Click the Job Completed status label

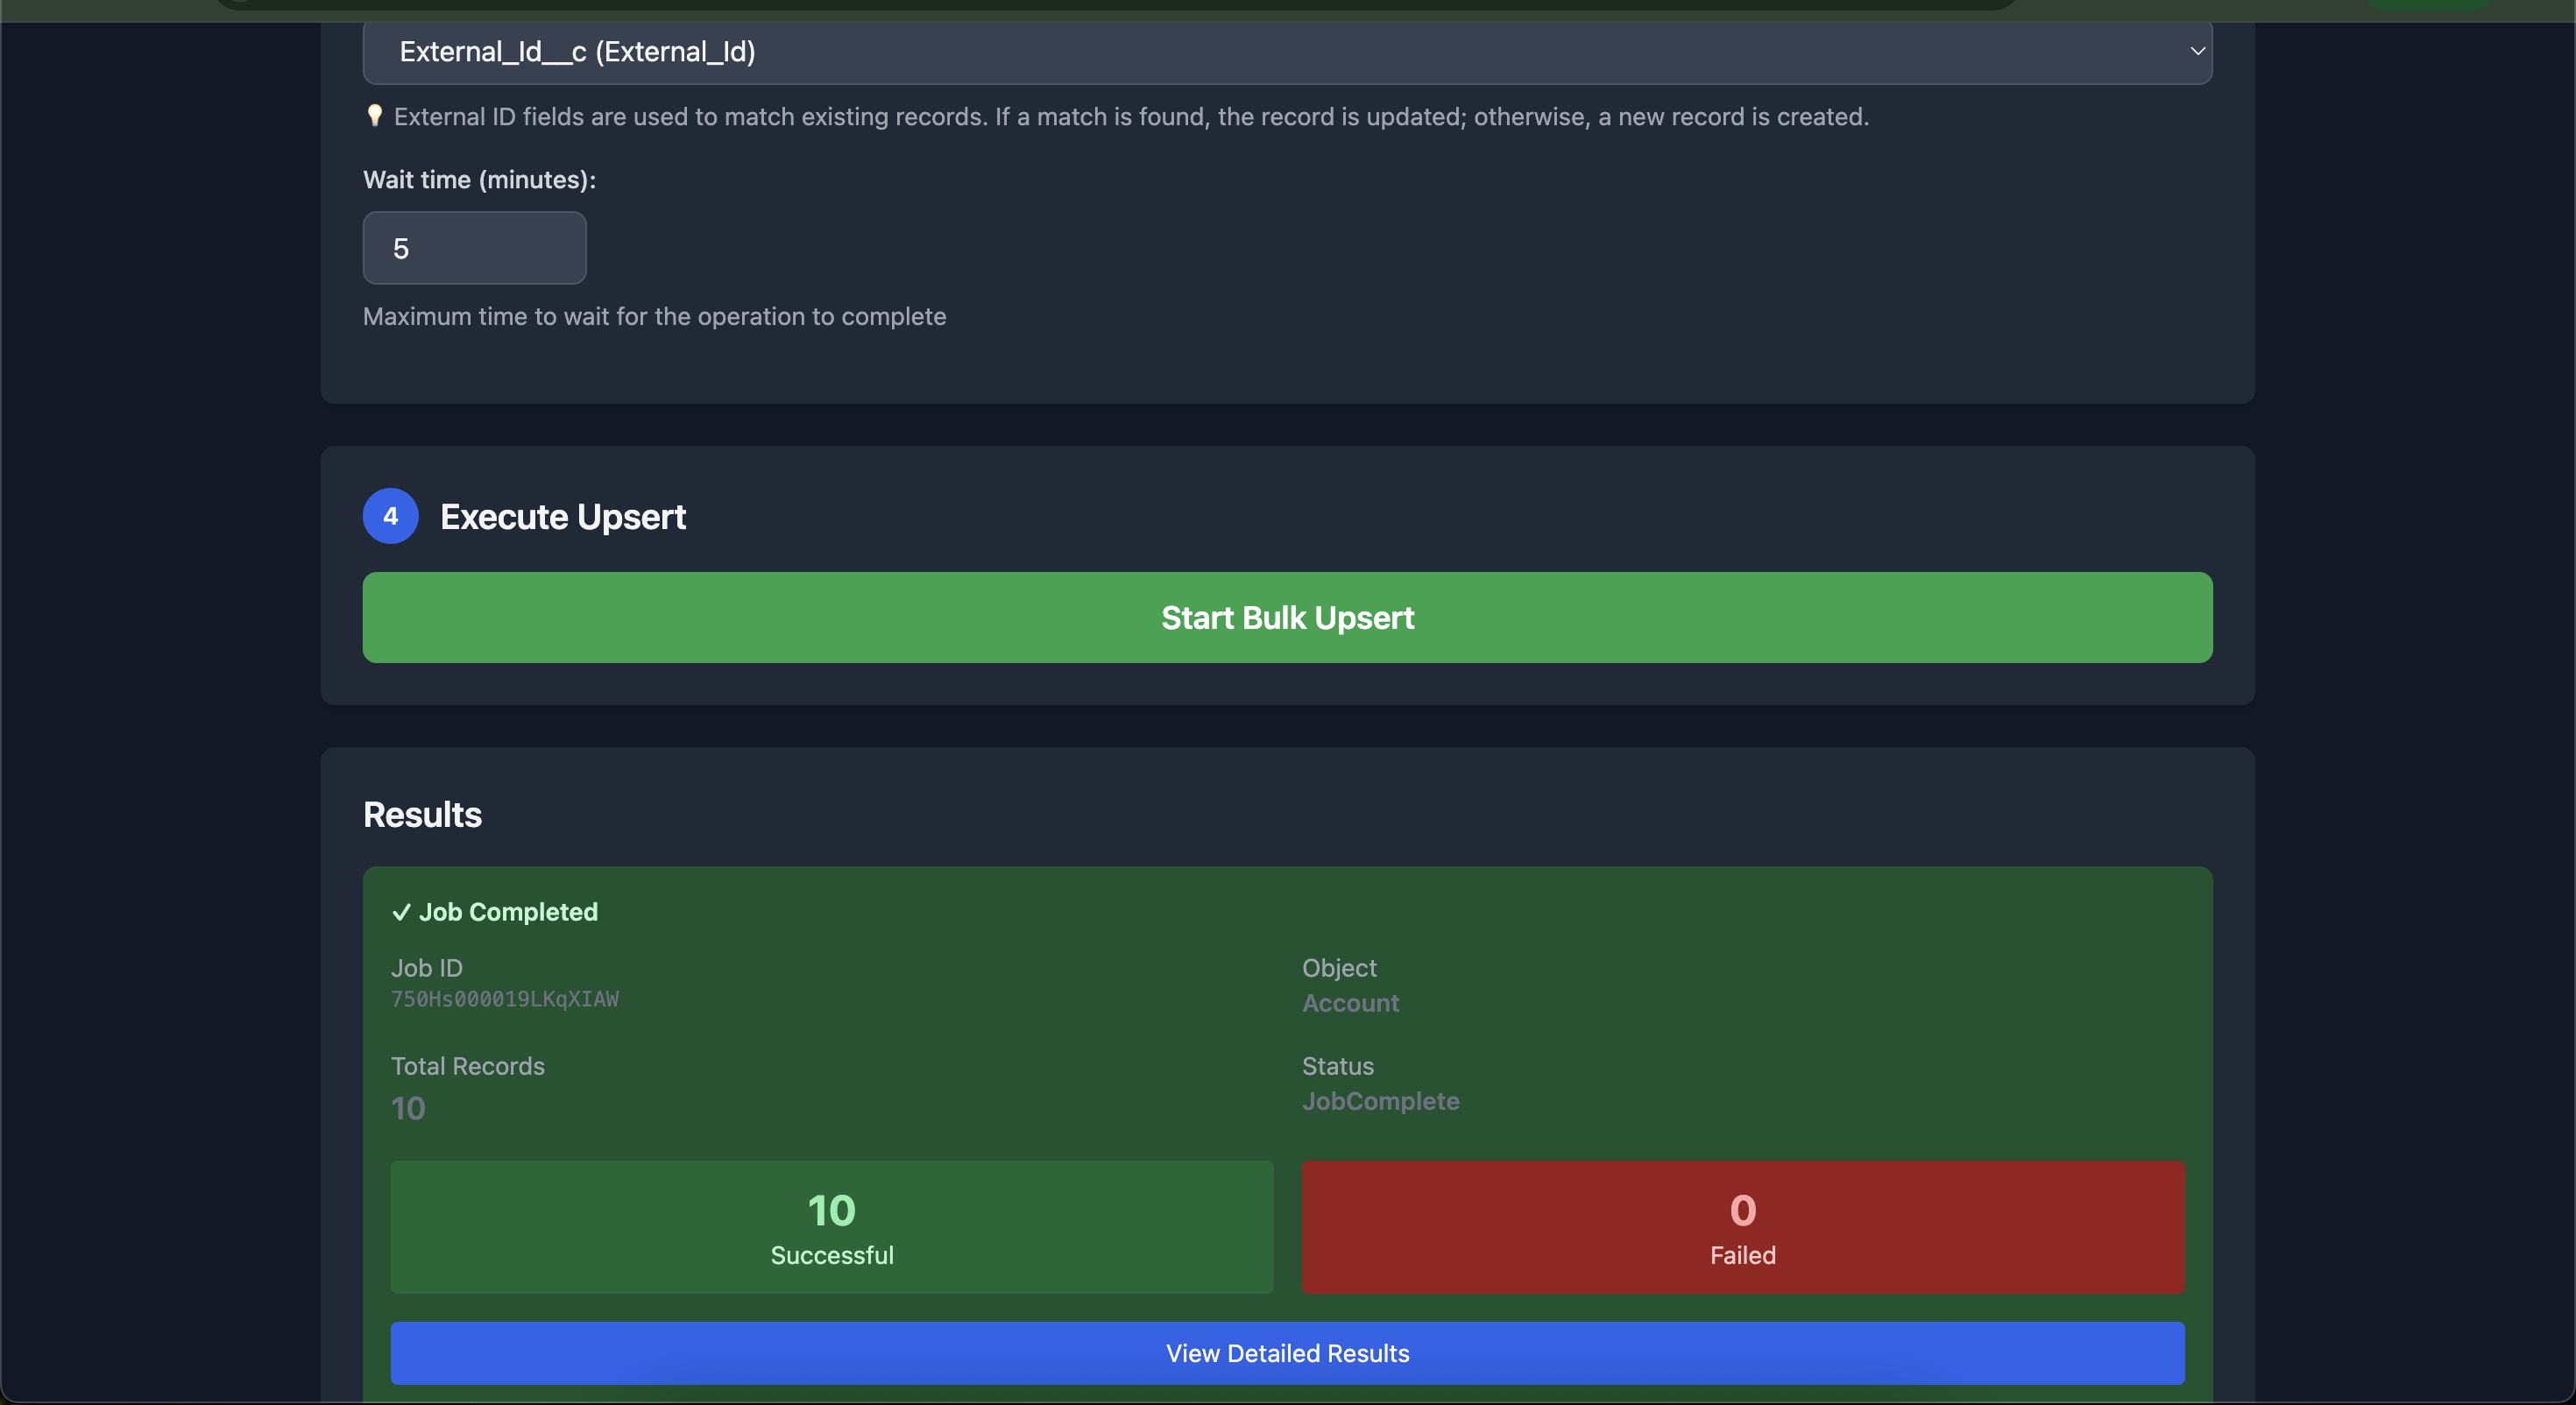(x=508, y=912)
